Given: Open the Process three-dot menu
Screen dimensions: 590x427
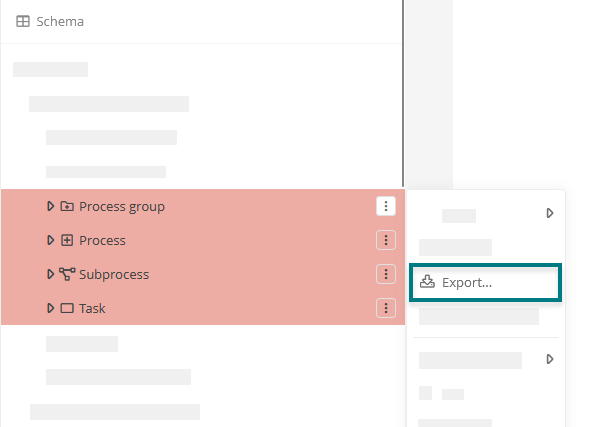Looking at the screenshot, I should [x=386, y=240].
